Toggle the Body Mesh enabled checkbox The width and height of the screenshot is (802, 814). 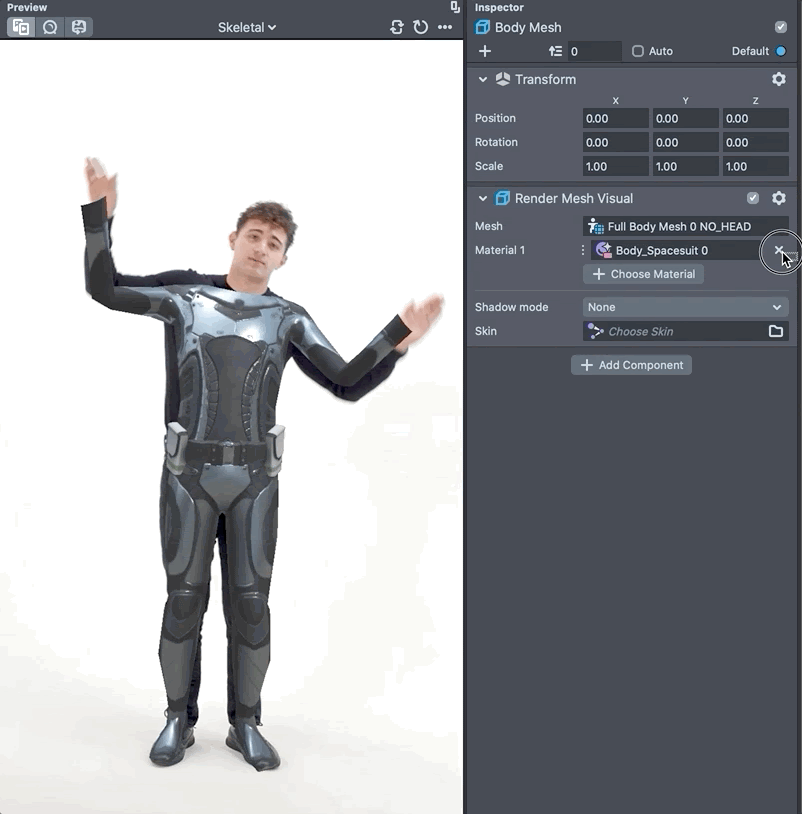pos(781,27)
